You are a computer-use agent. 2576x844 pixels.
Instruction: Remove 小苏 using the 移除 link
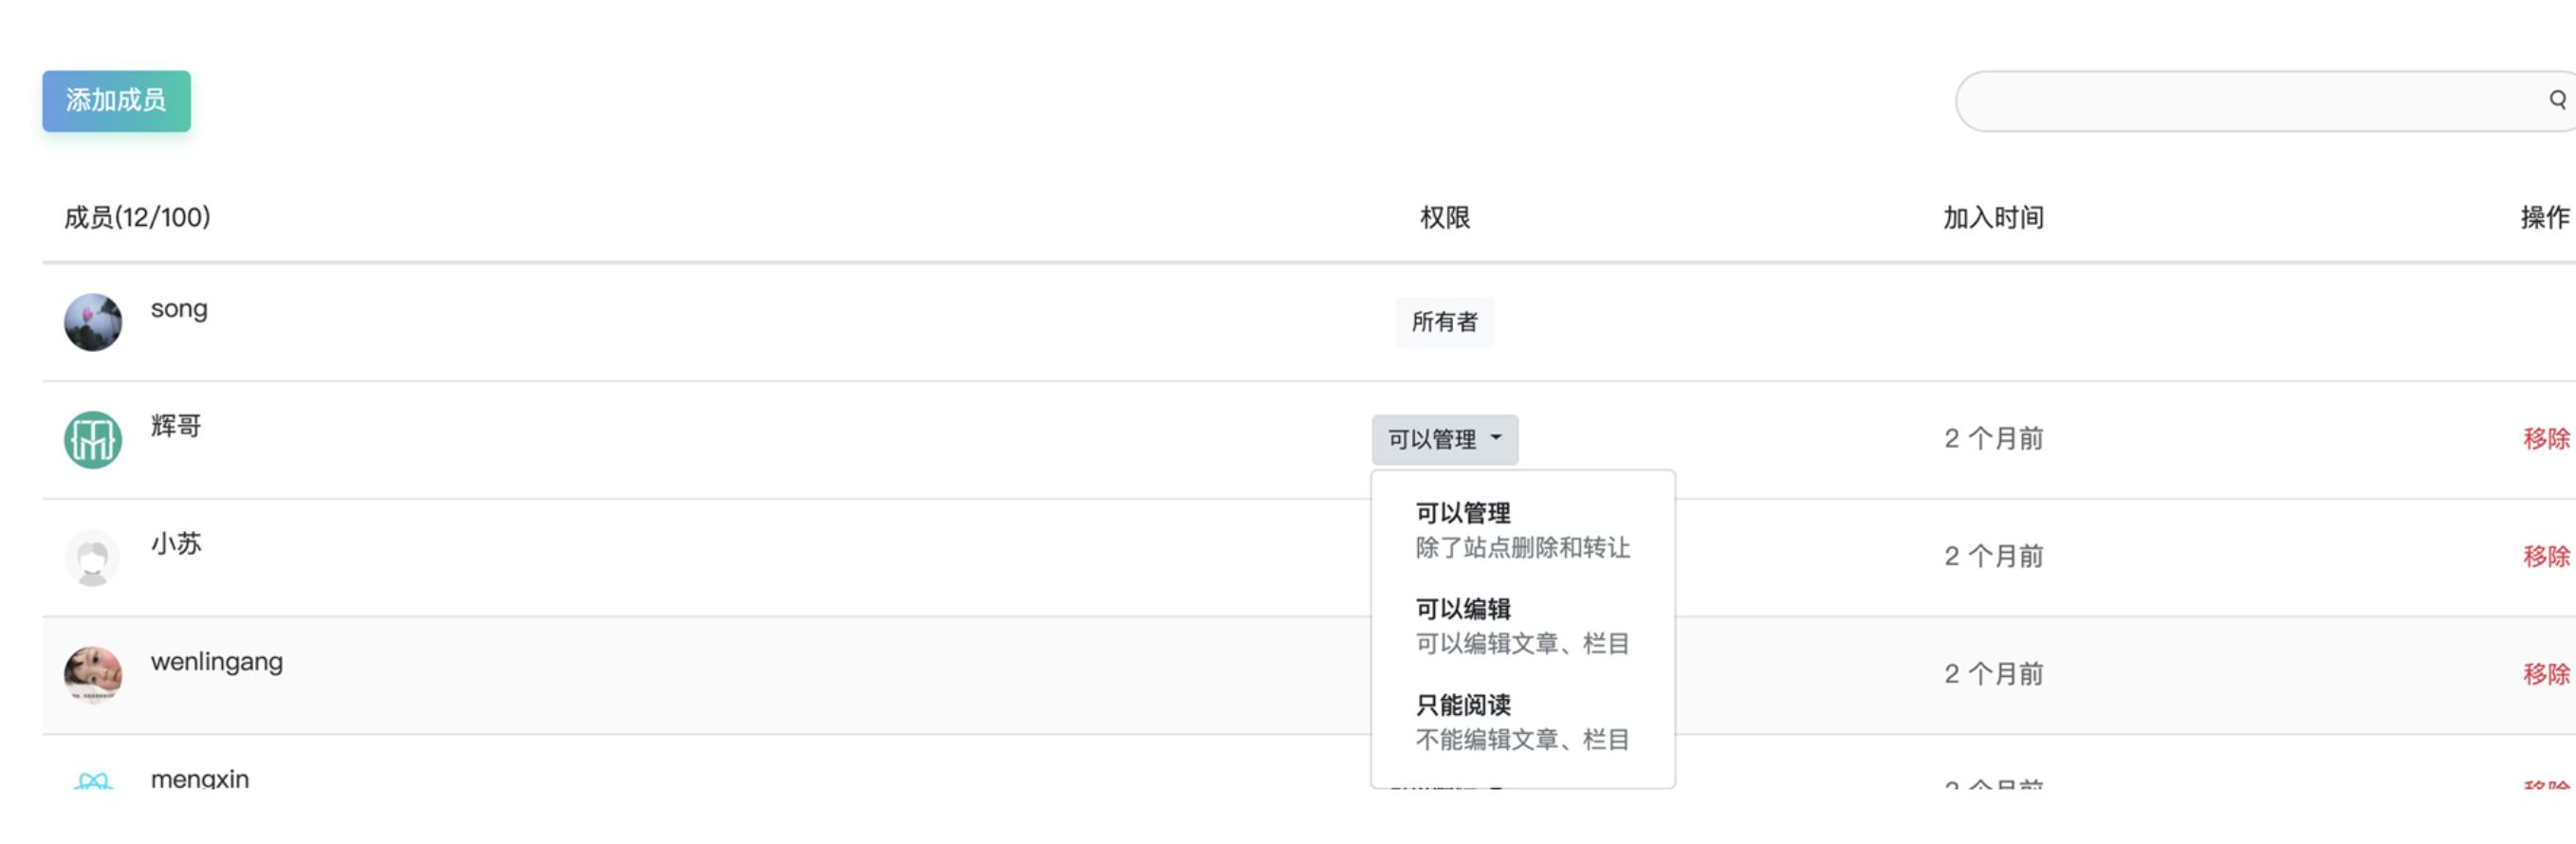(x=2545, y=557)
